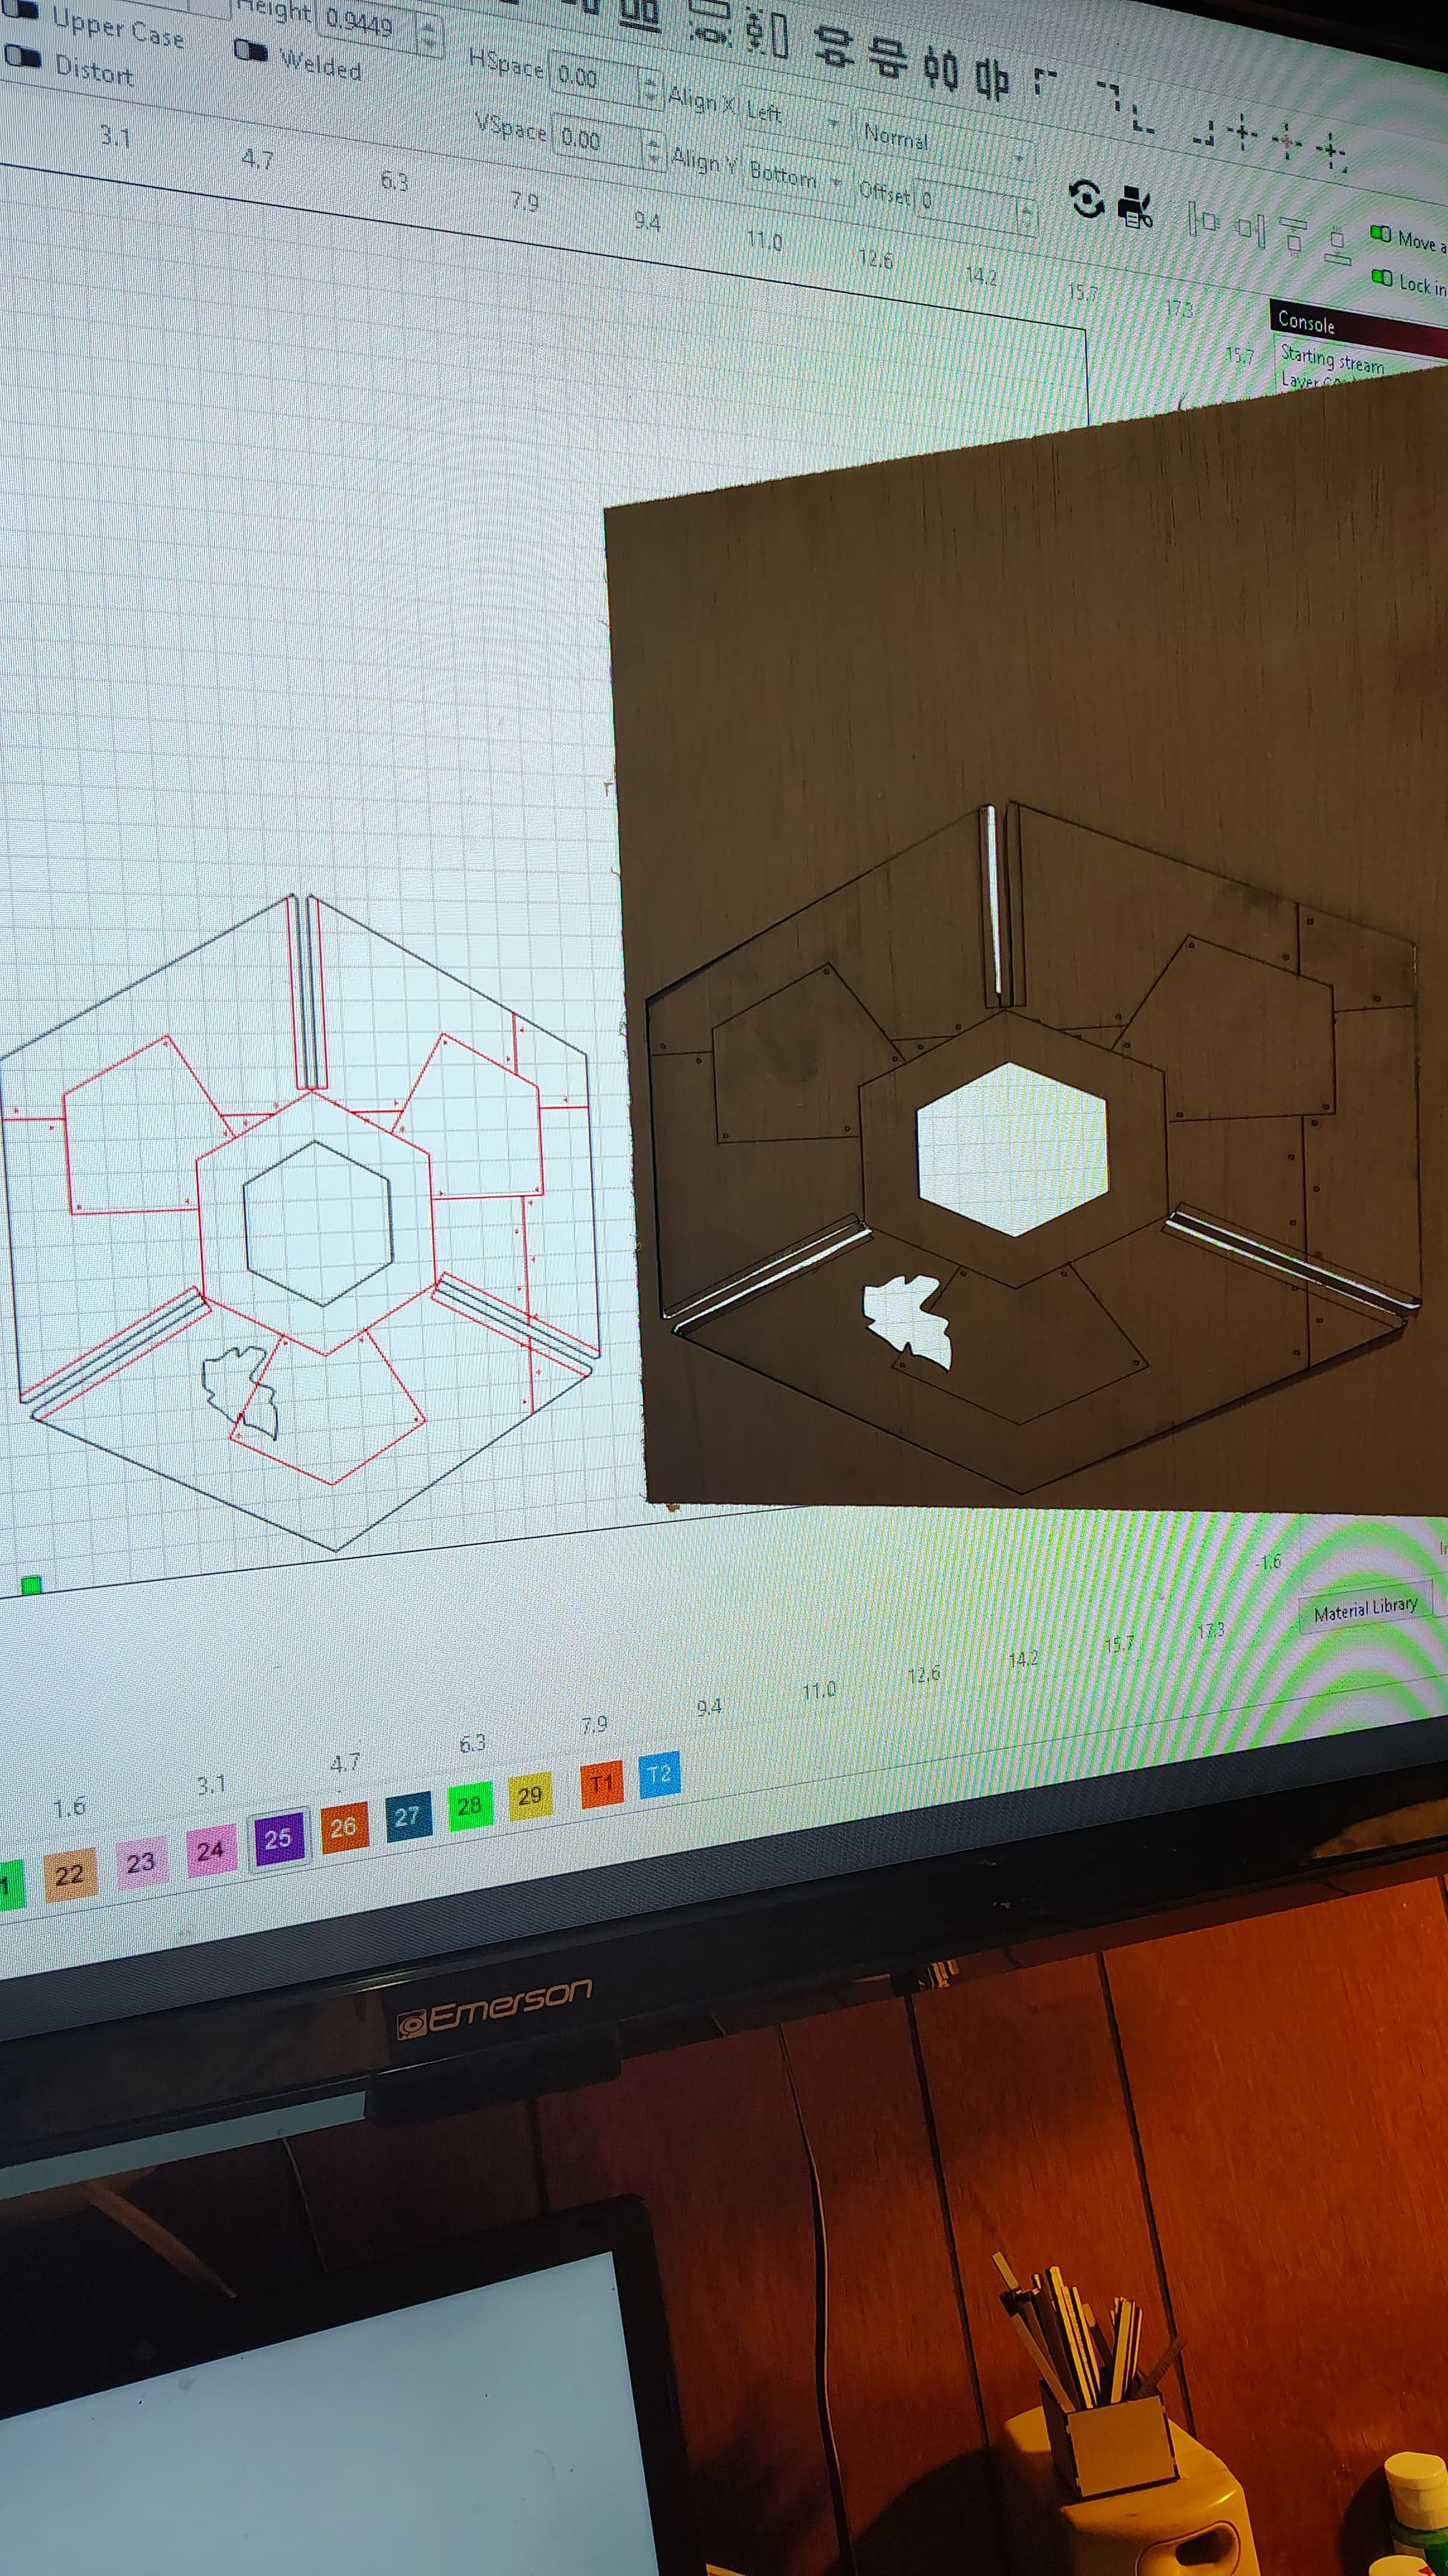This screenshot has height=2576, width=1448.
Task: Switch to the Material Library tab
Action: (x=1365, y=1609)
